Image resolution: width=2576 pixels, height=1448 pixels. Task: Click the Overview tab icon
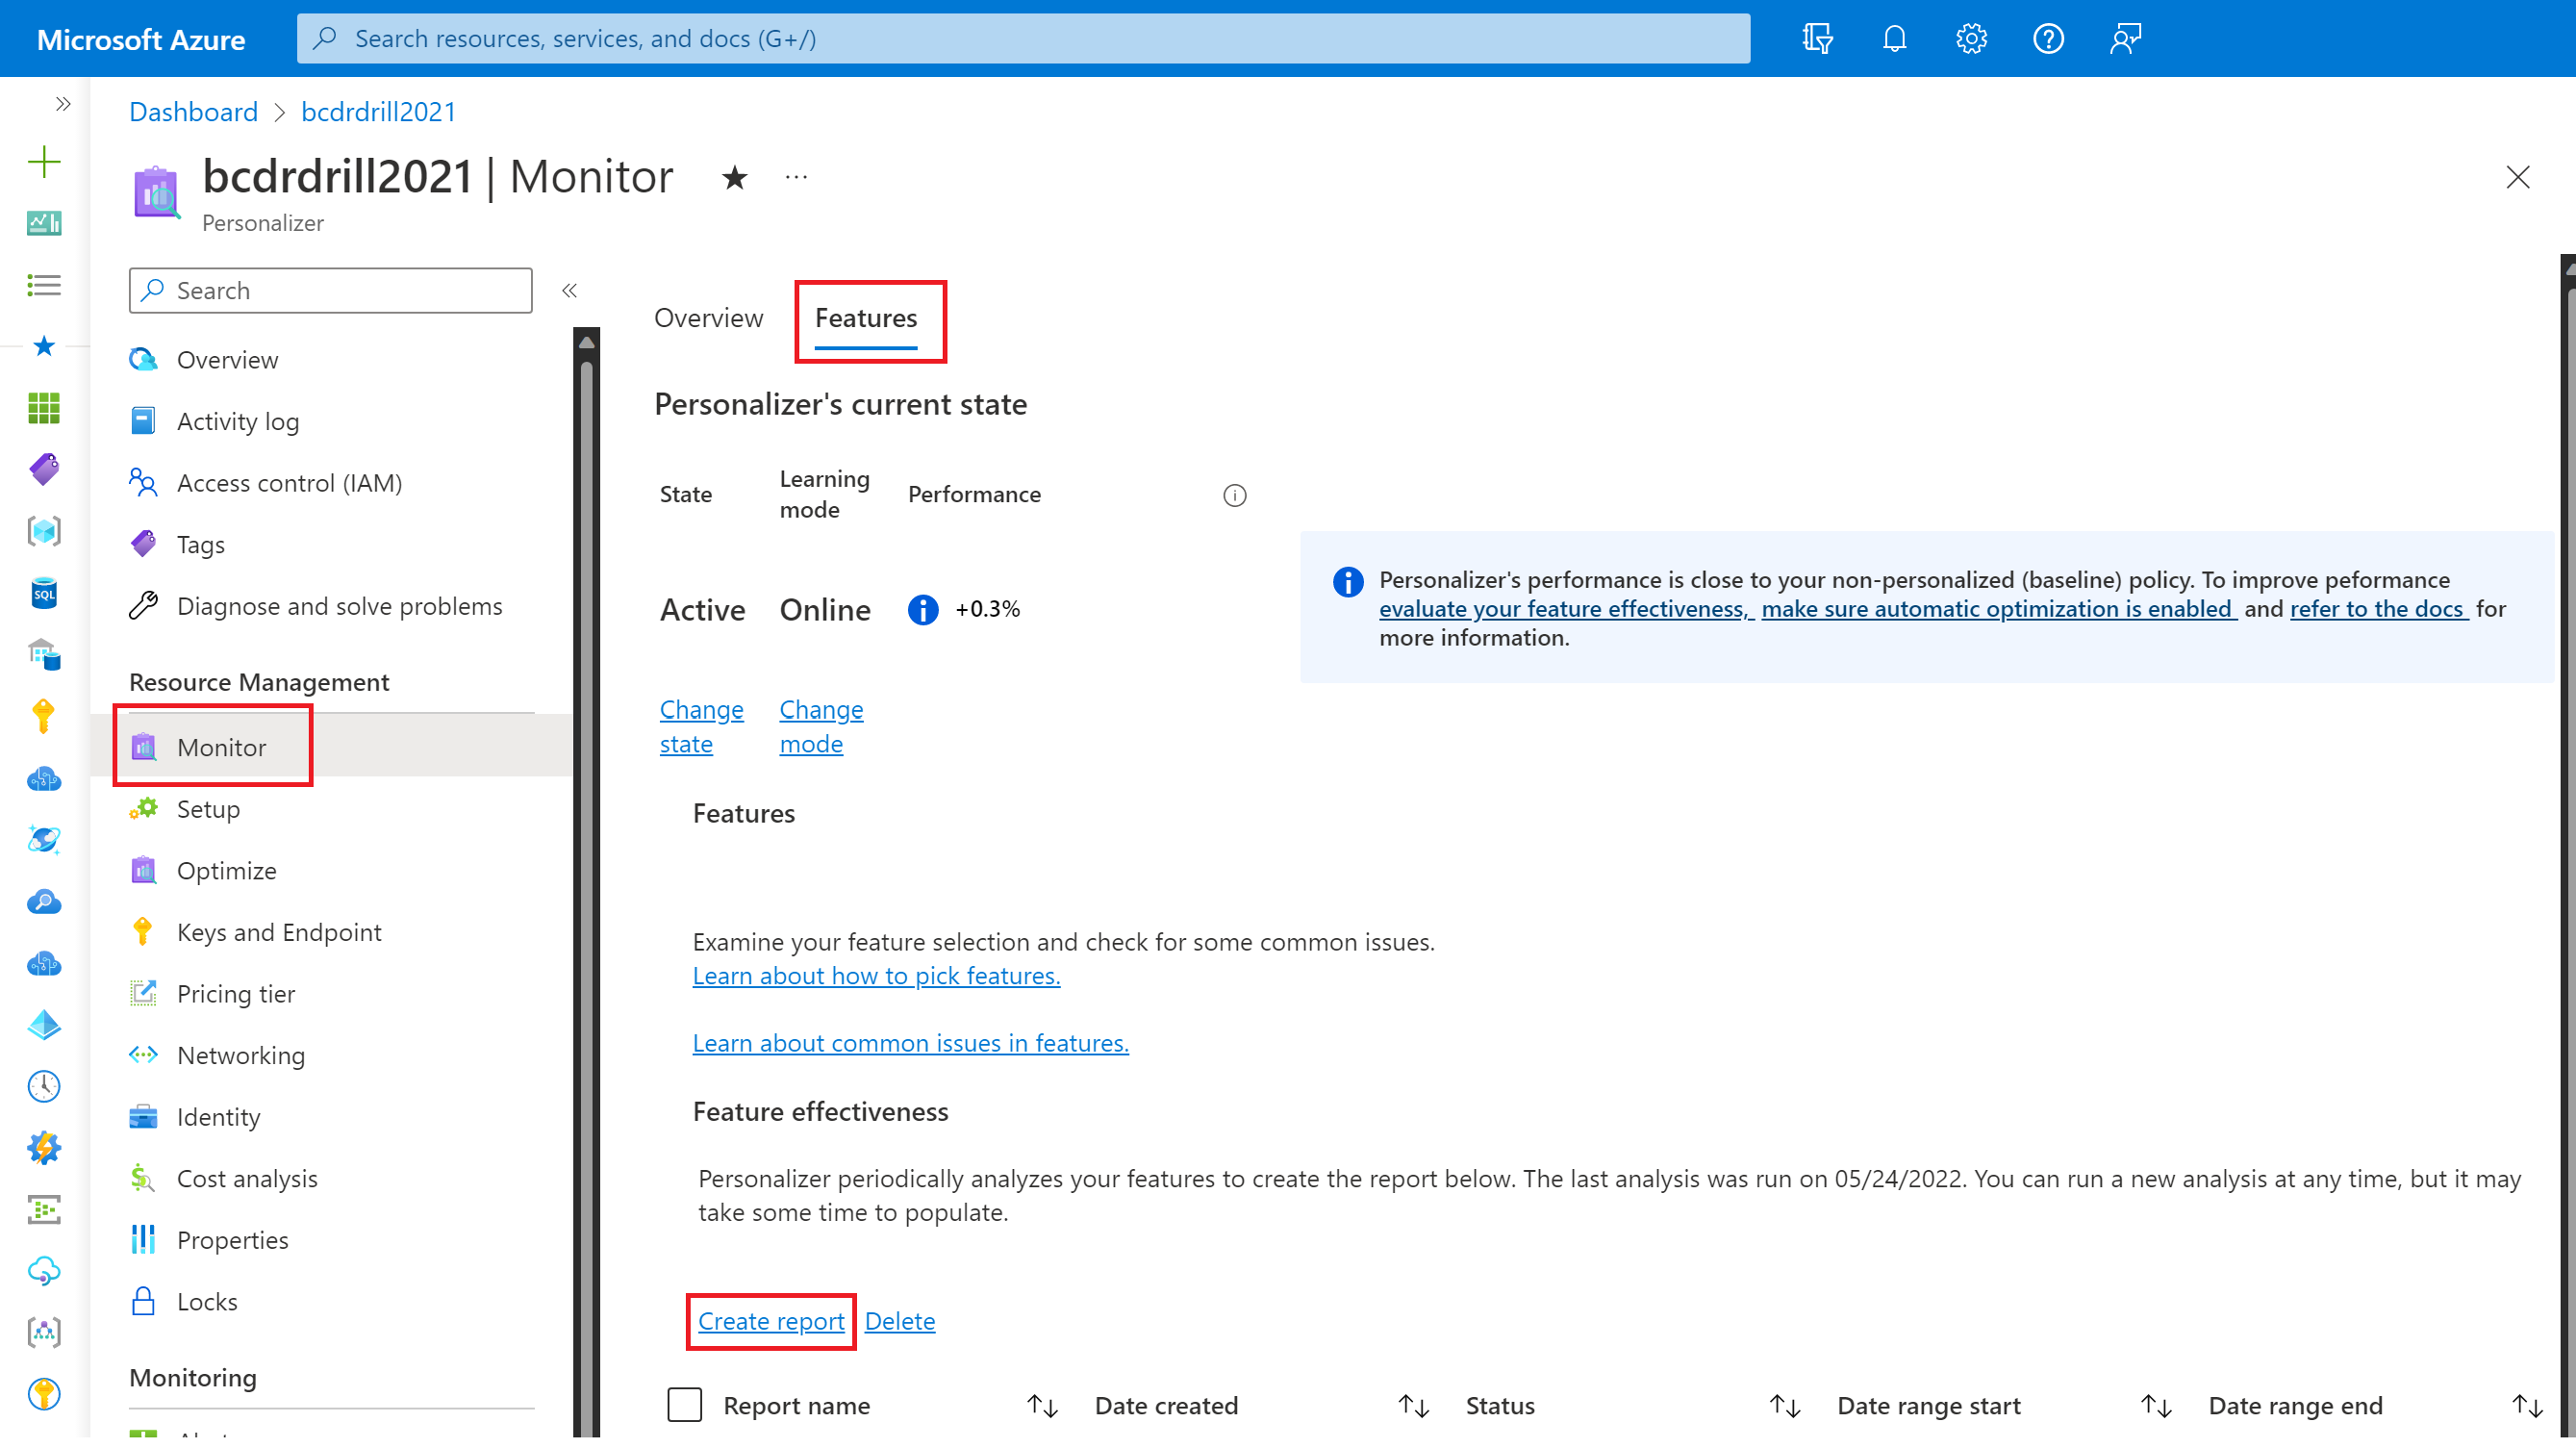708,315
